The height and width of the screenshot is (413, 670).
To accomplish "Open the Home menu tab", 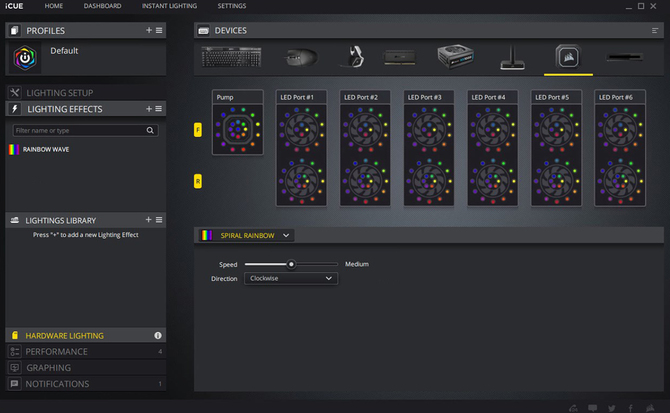I will coord(53,6).
